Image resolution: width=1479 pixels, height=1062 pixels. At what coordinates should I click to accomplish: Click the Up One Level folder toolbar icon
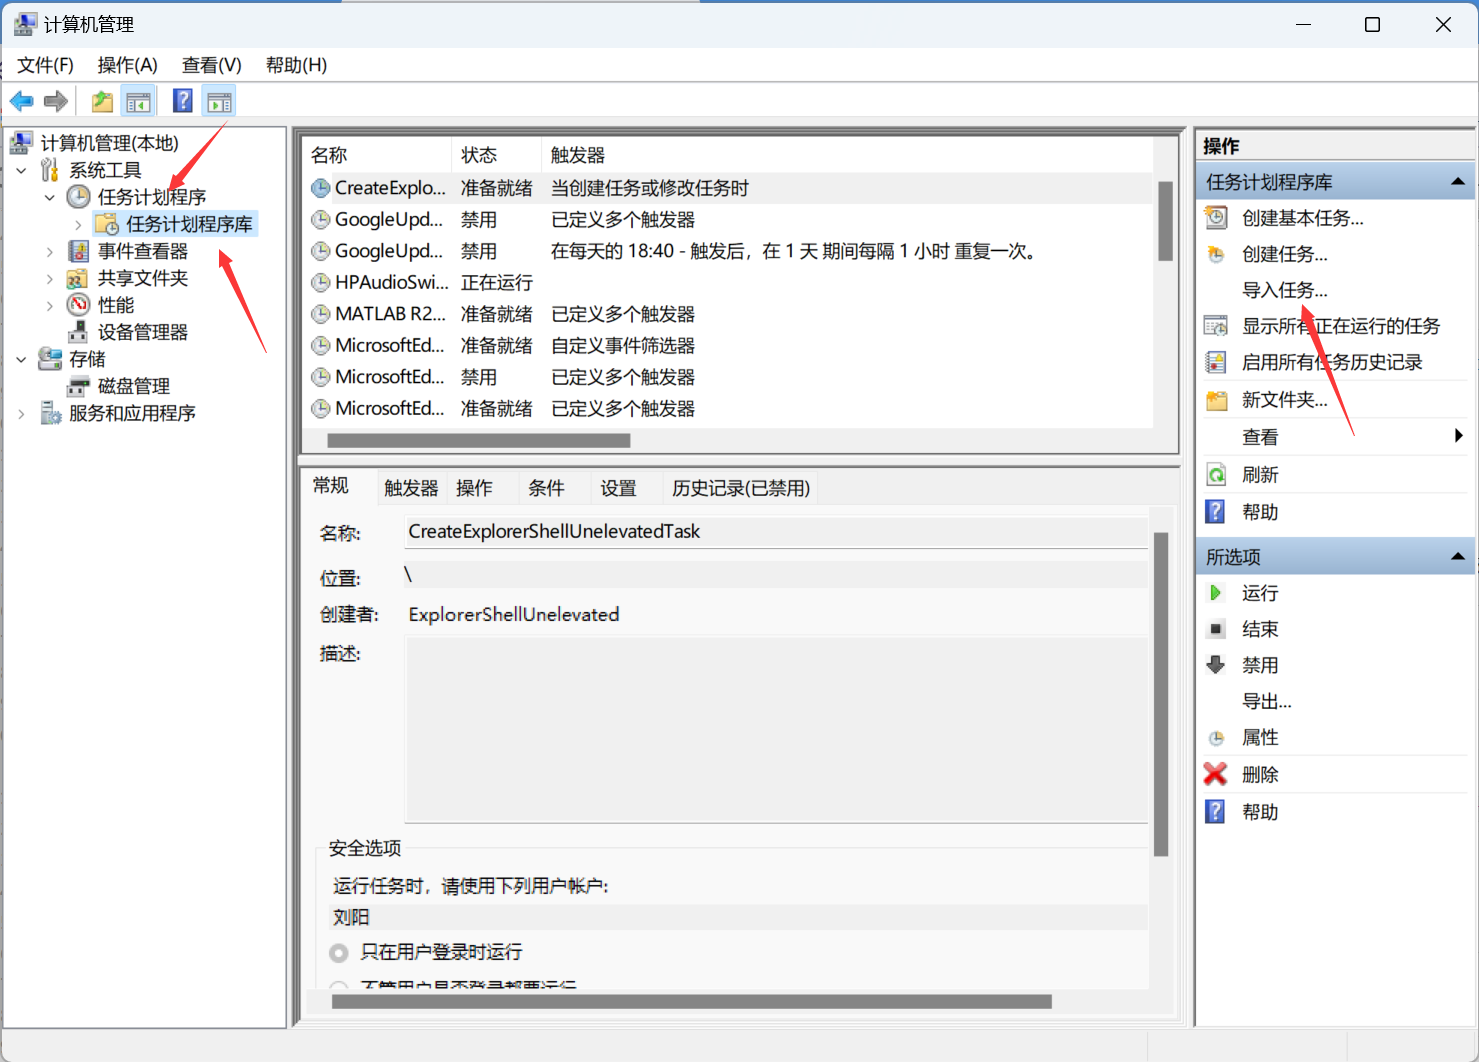(x=102, y=101)
